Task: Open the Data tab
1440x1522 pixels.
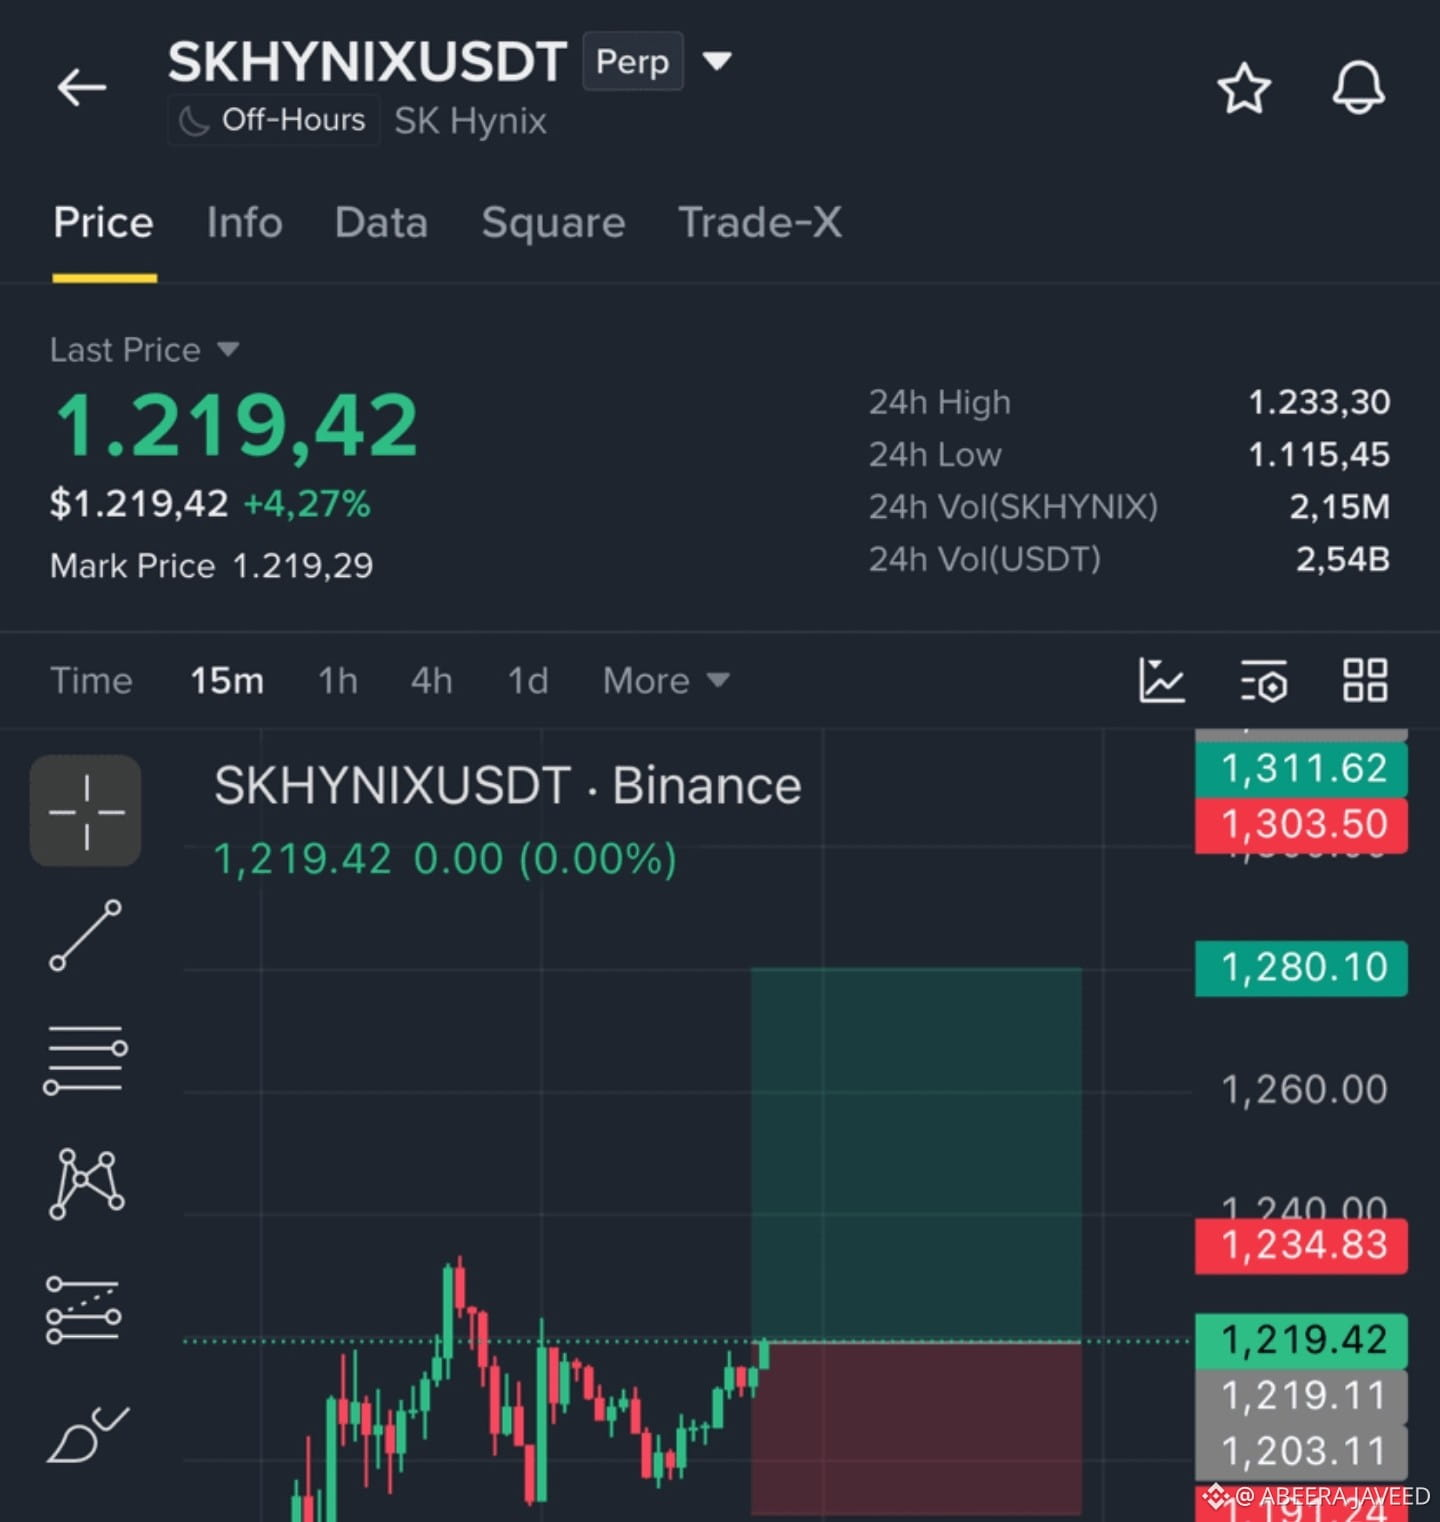Action: pos(381,223)
